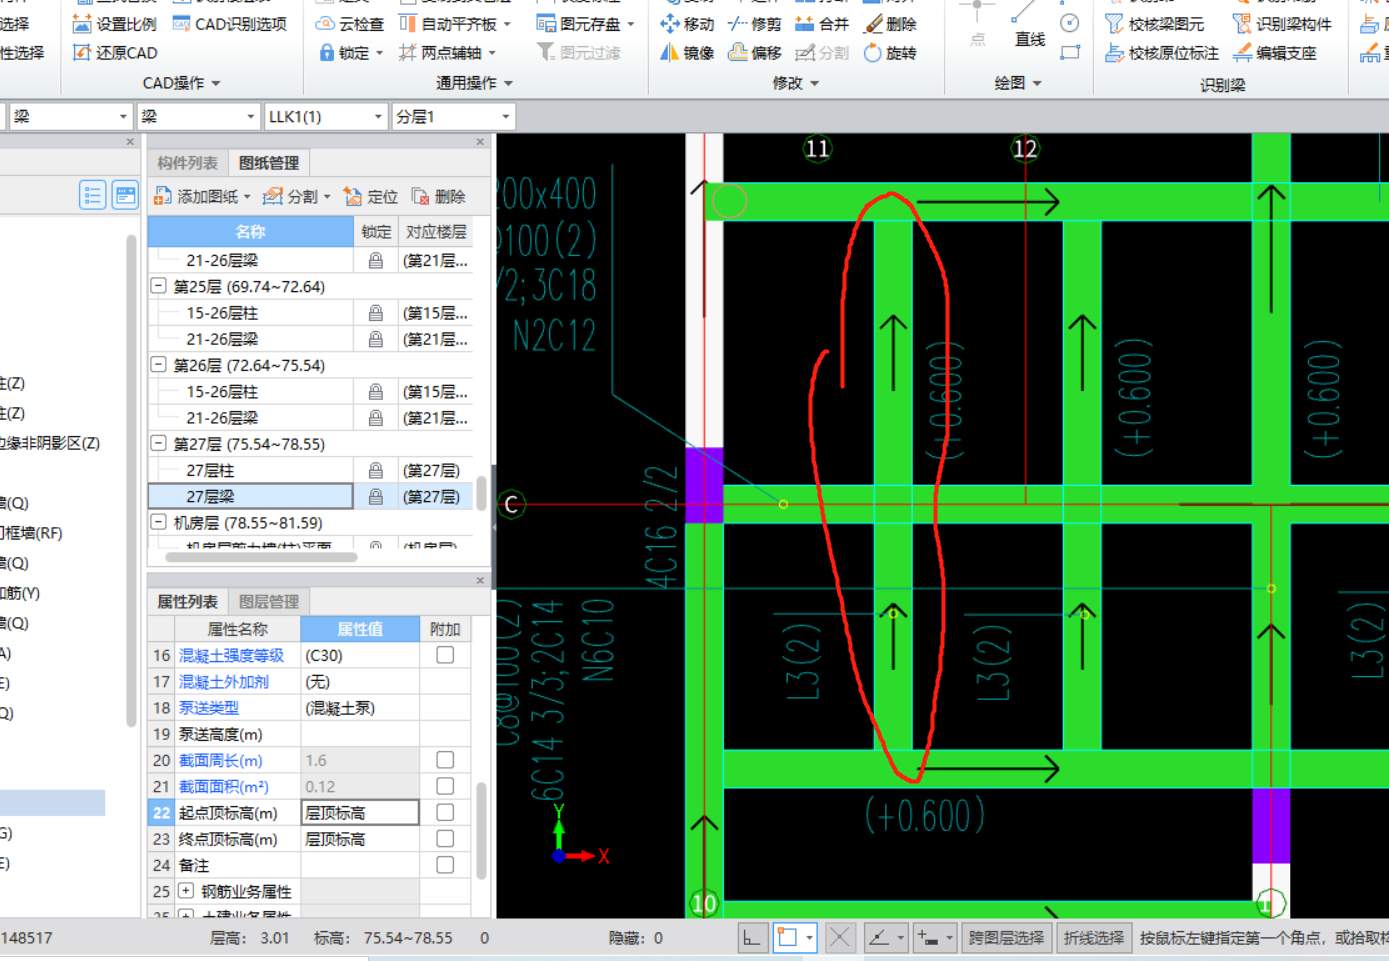This screenshot has width=1389, height=961.
Task: Run 校核原位标注 check
Action: click(x=1162, y=53)
